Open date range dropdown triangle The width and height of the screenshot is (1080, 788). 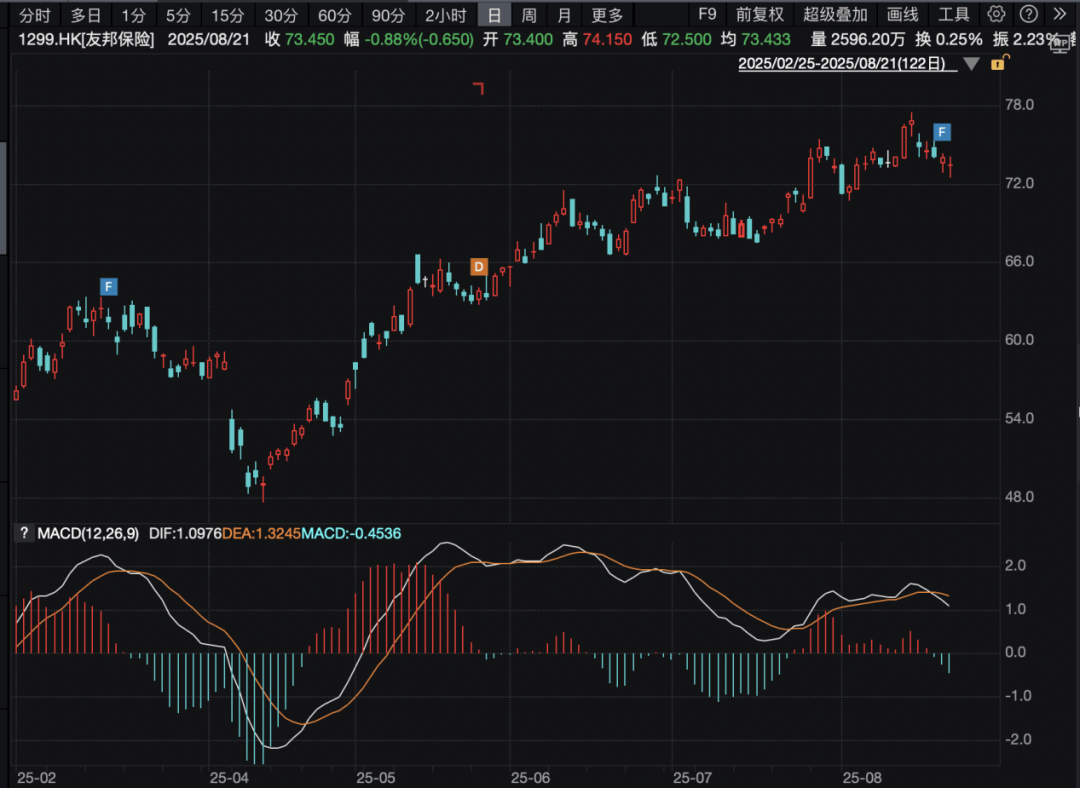(x=971, y=64)
